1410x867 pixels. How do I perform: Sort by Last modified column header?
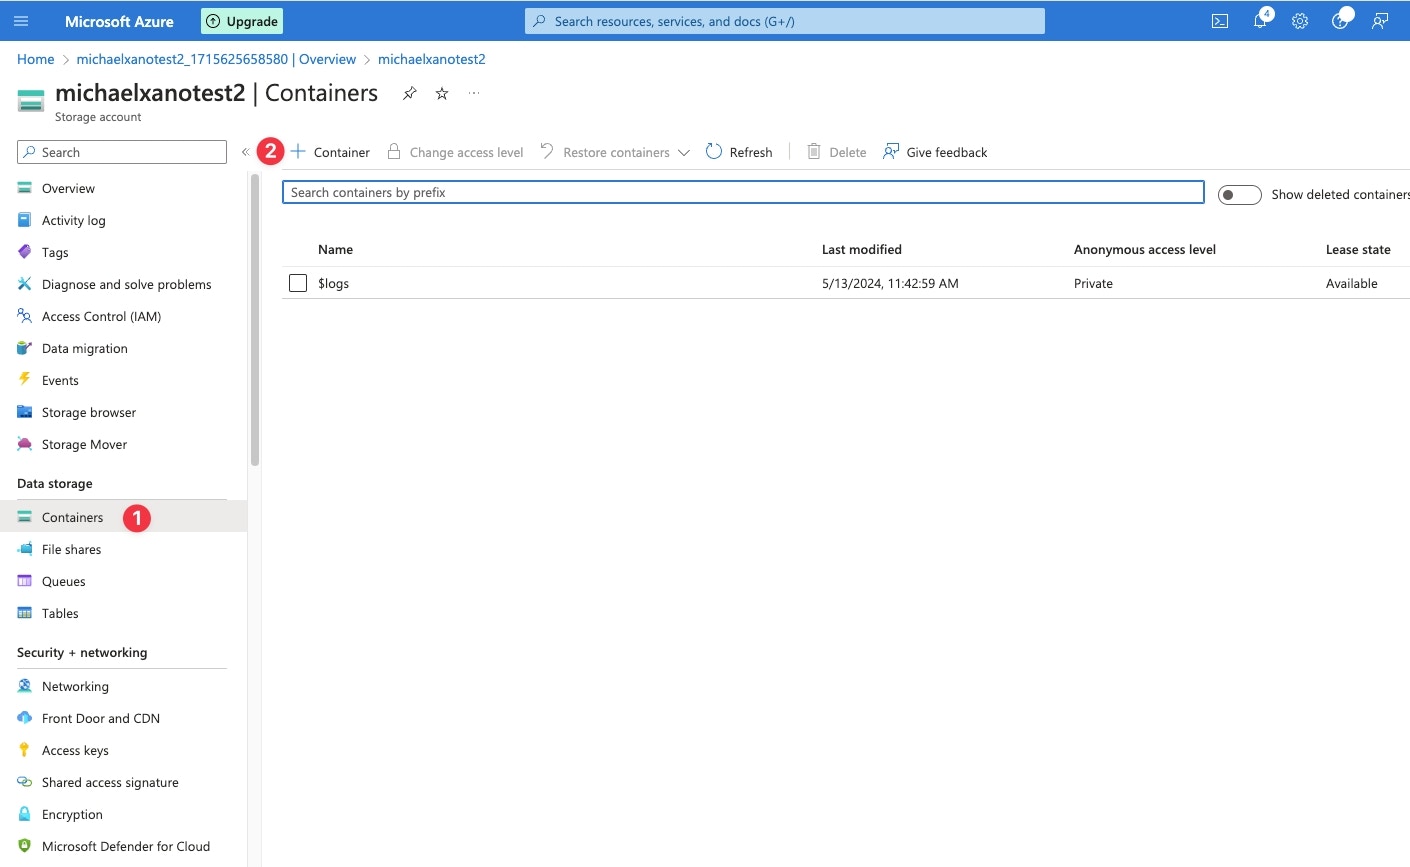coord(862,249)
